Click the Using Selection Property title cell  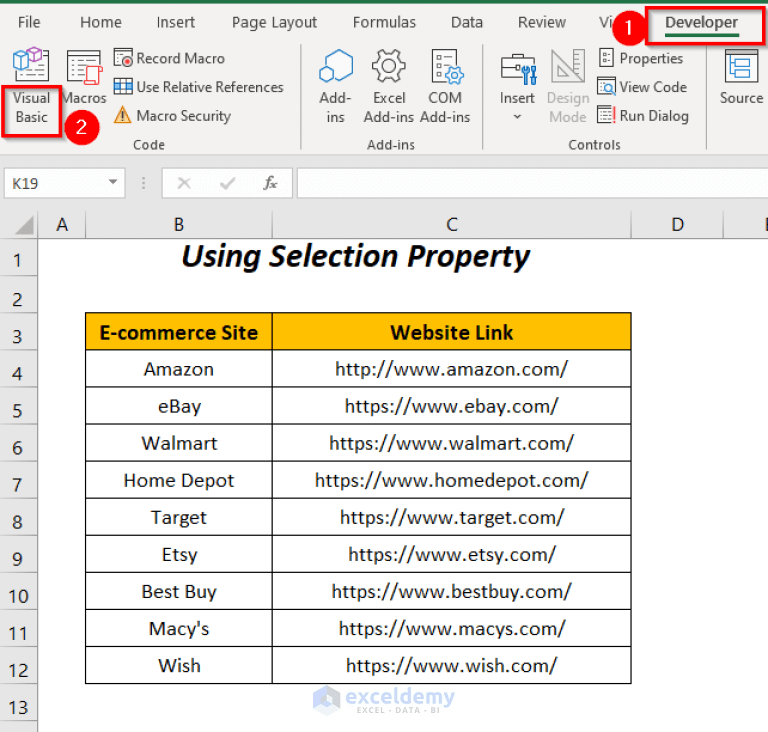356,257
